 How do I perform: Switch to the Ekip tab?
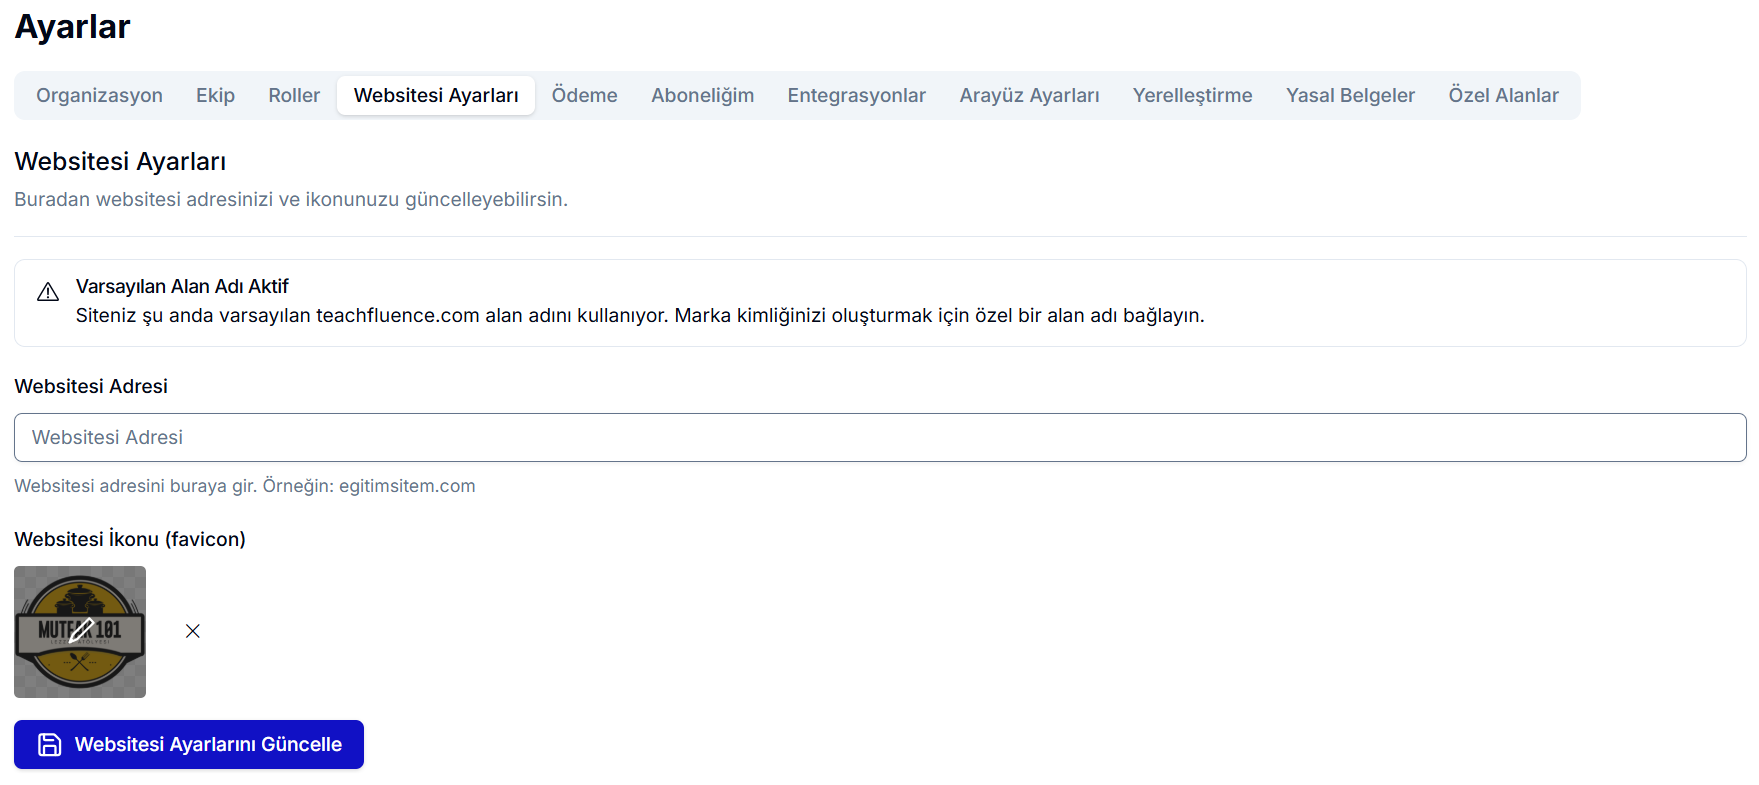(x=215, y=95)
